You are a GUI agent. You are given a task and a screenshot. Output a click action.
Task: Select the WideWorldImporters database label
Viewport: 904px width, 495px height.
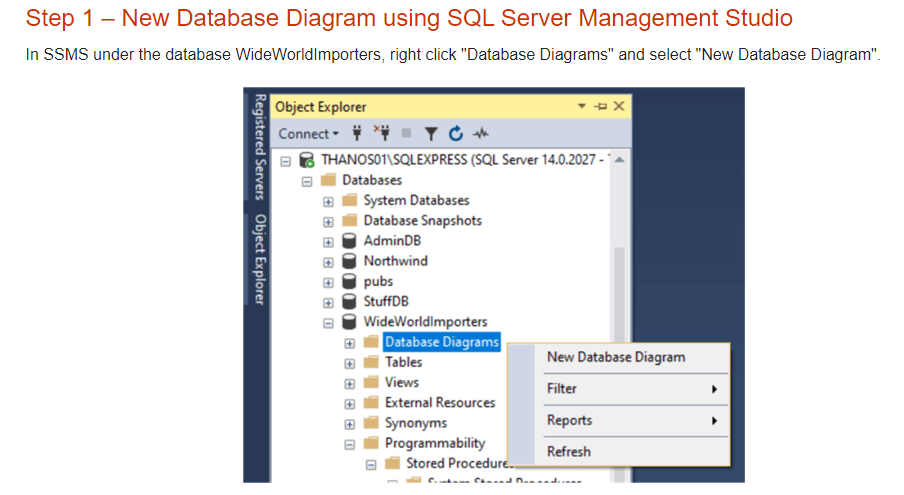(425, 322)
